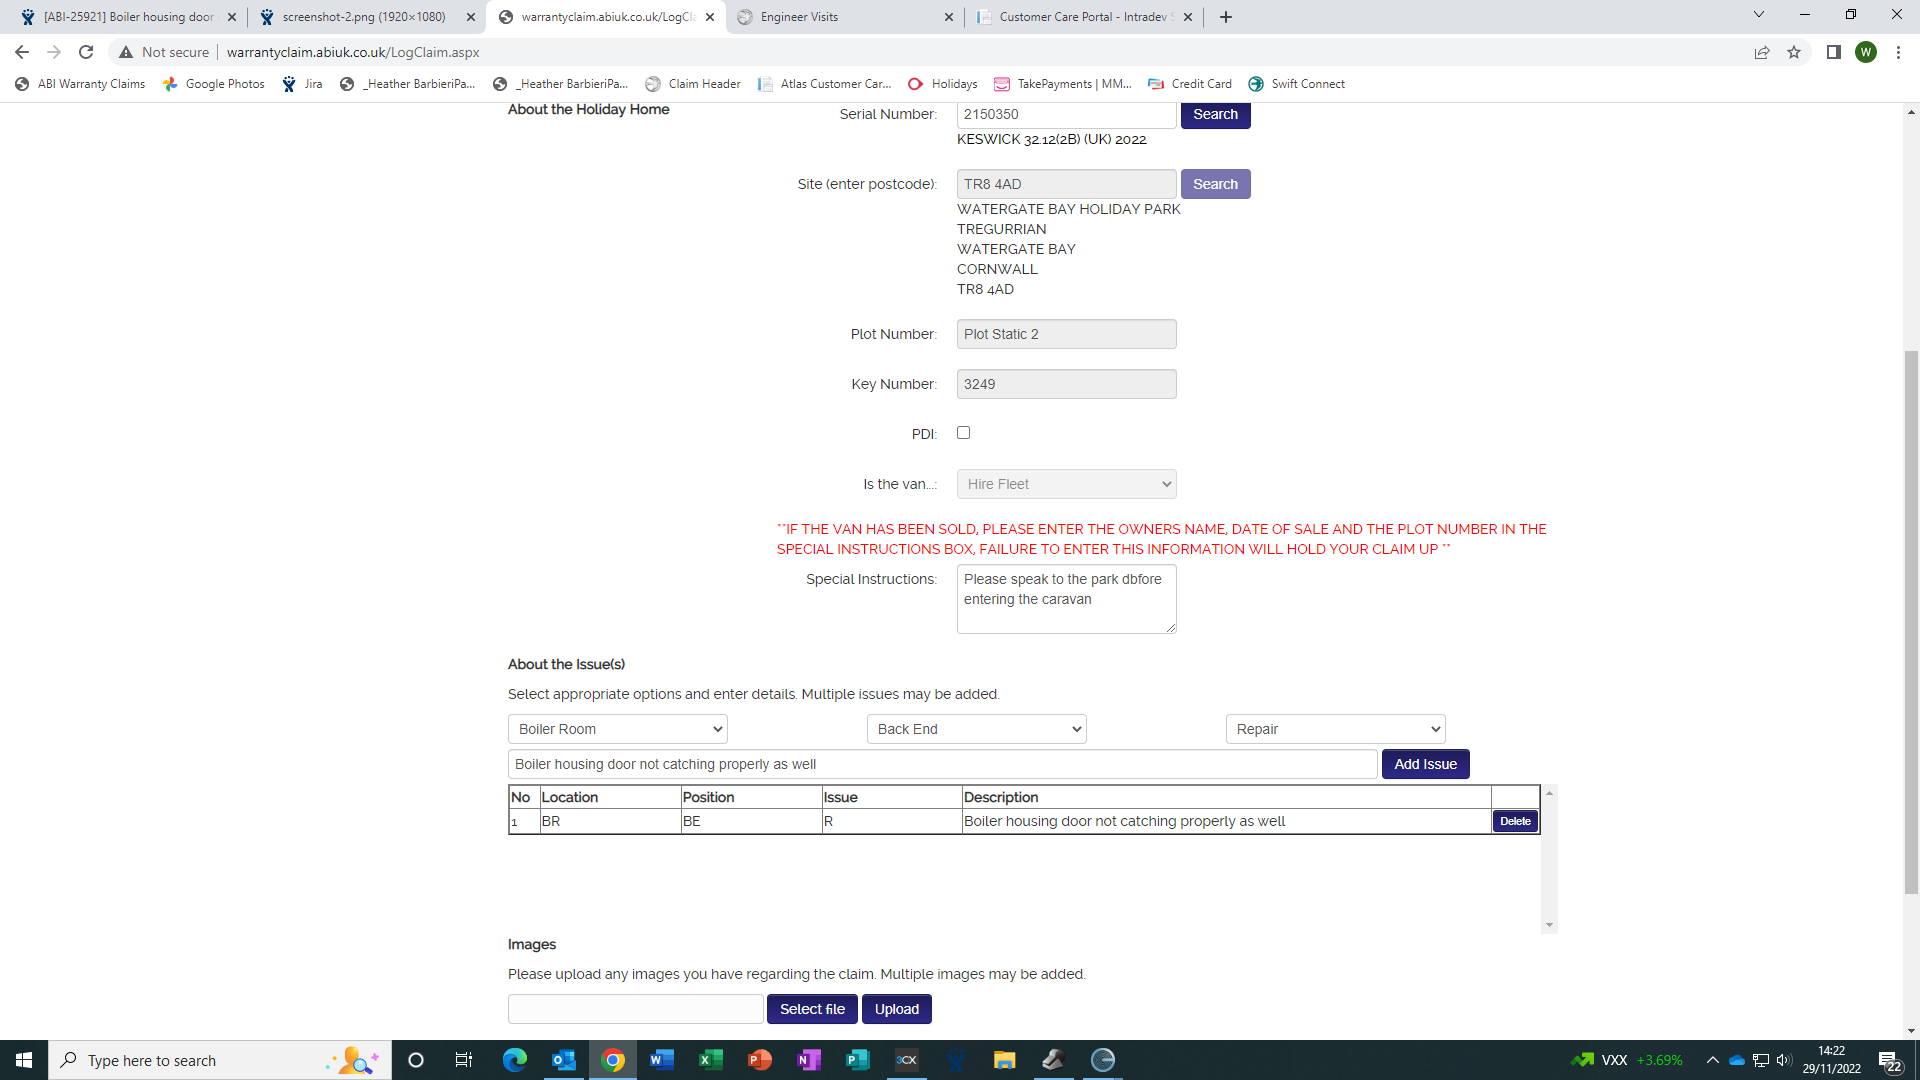The image size is (1920, 1080).
Task: Open Outlook from the taskbar
Action: pyautogui.click(x=563, y=1060)
